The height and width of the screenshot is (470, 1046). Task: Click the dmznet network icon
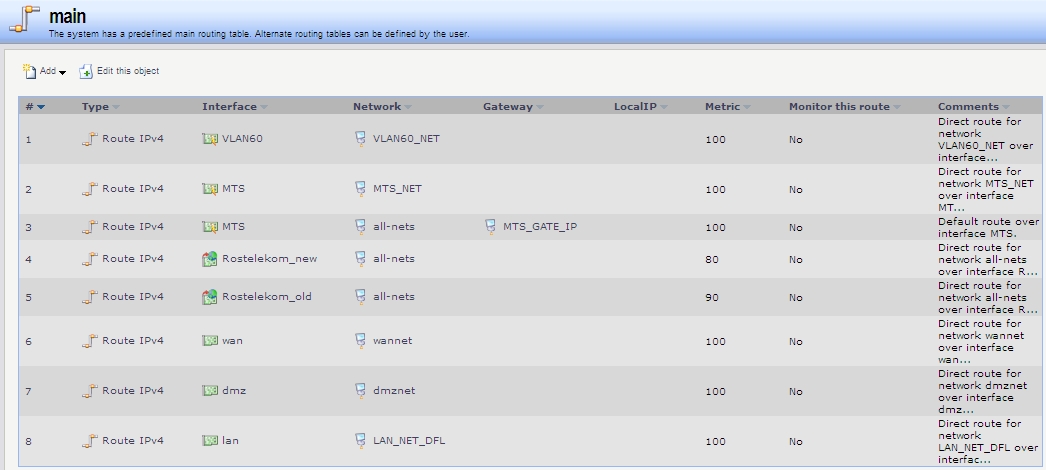coord(360,391)
